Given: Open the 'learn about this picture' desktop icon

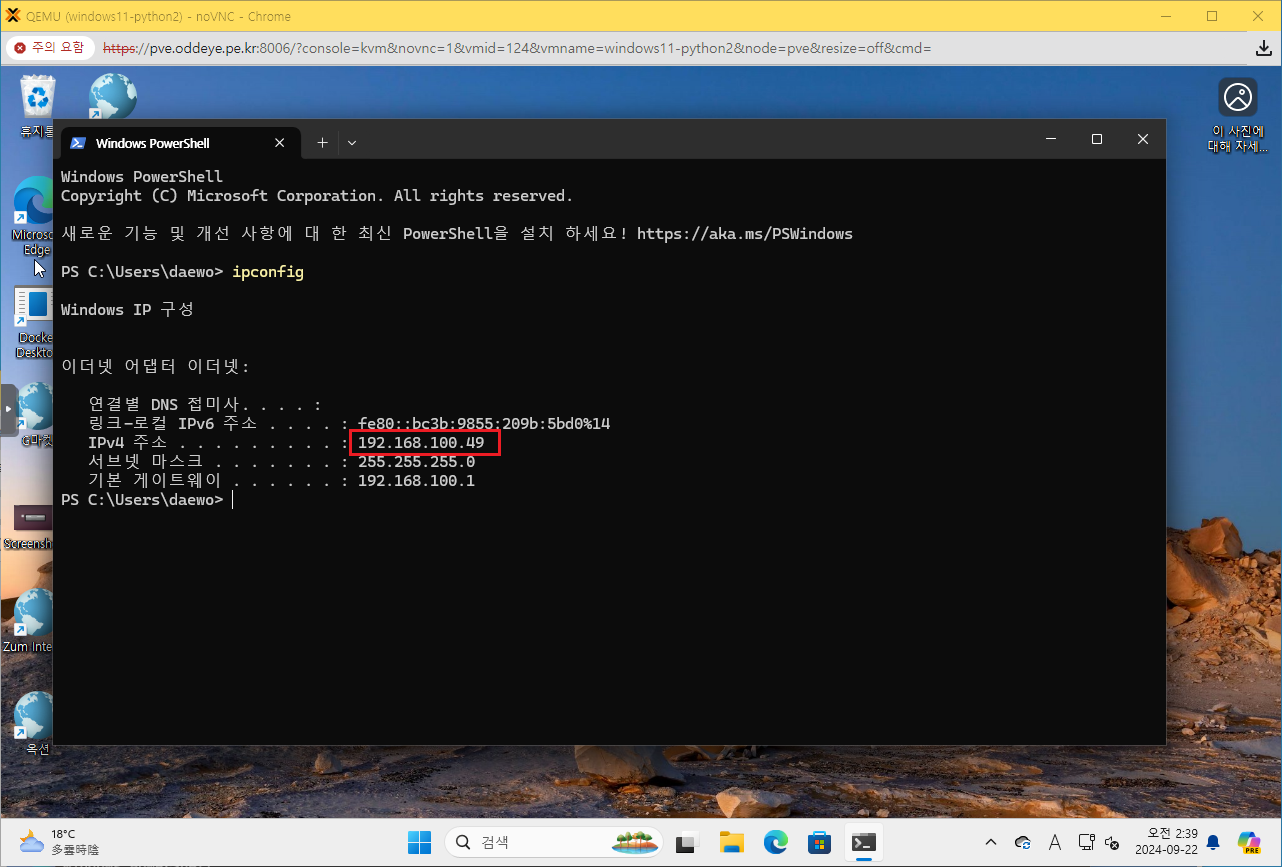Looking at the screenshot, I should click(1238, 115).
